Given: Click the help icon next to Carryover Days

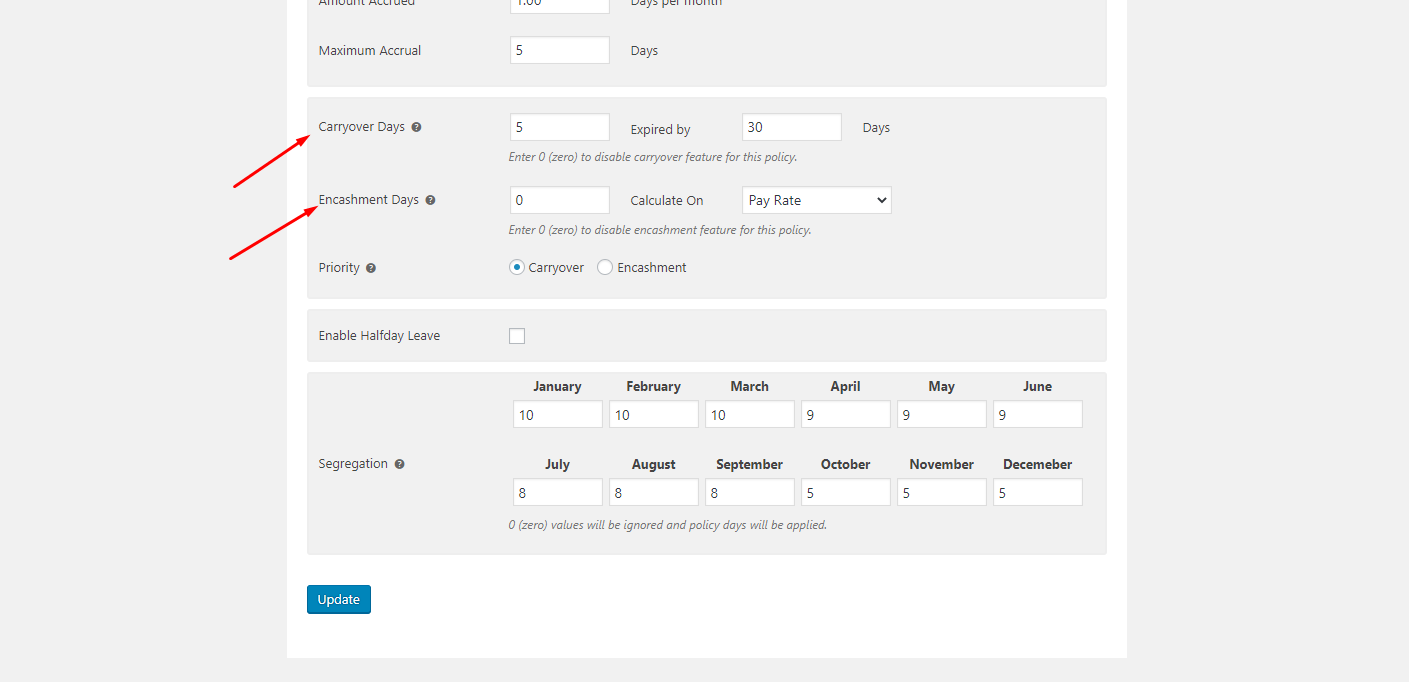Looking at the screenshot, I should tap(417, 126).
